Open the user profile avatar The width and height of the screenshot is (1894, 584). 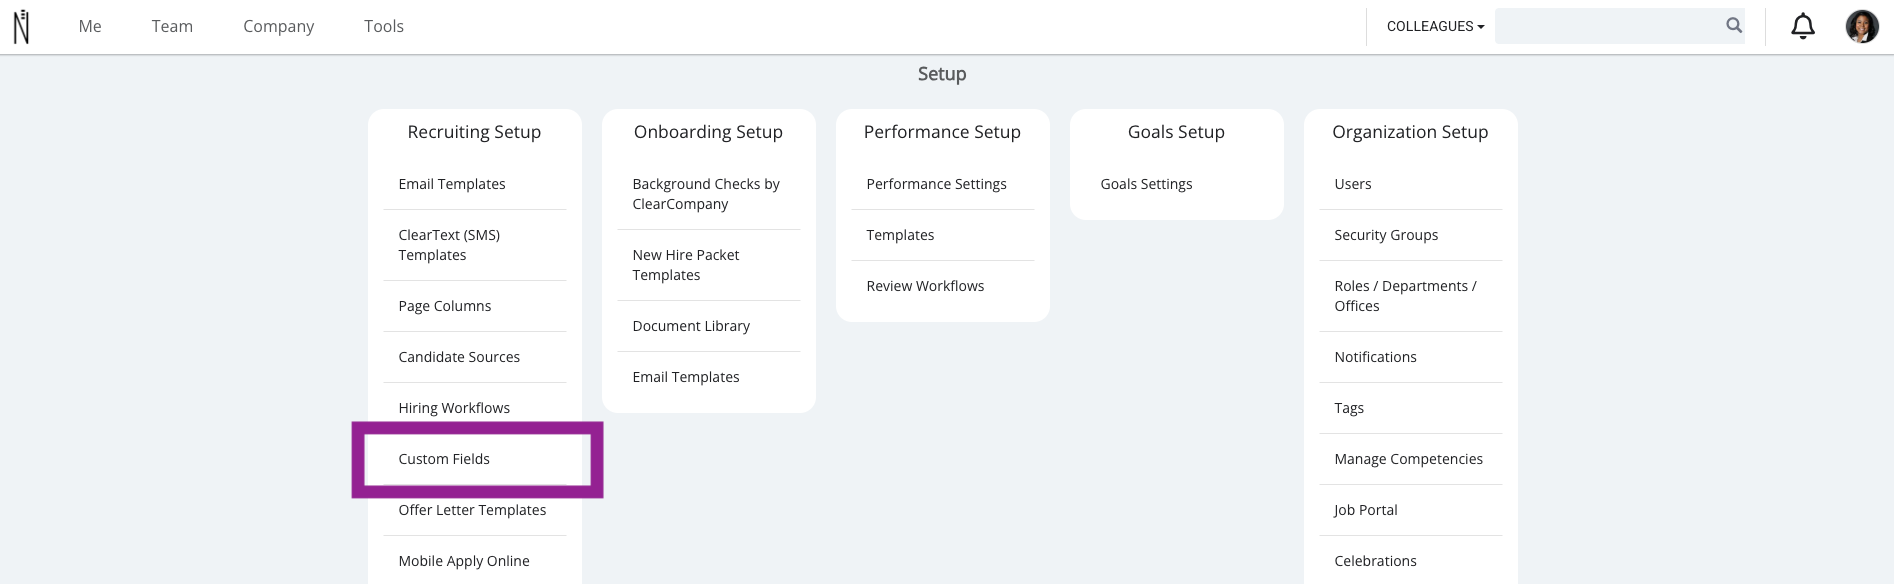pyautogui.click(x=1862, y=26)
